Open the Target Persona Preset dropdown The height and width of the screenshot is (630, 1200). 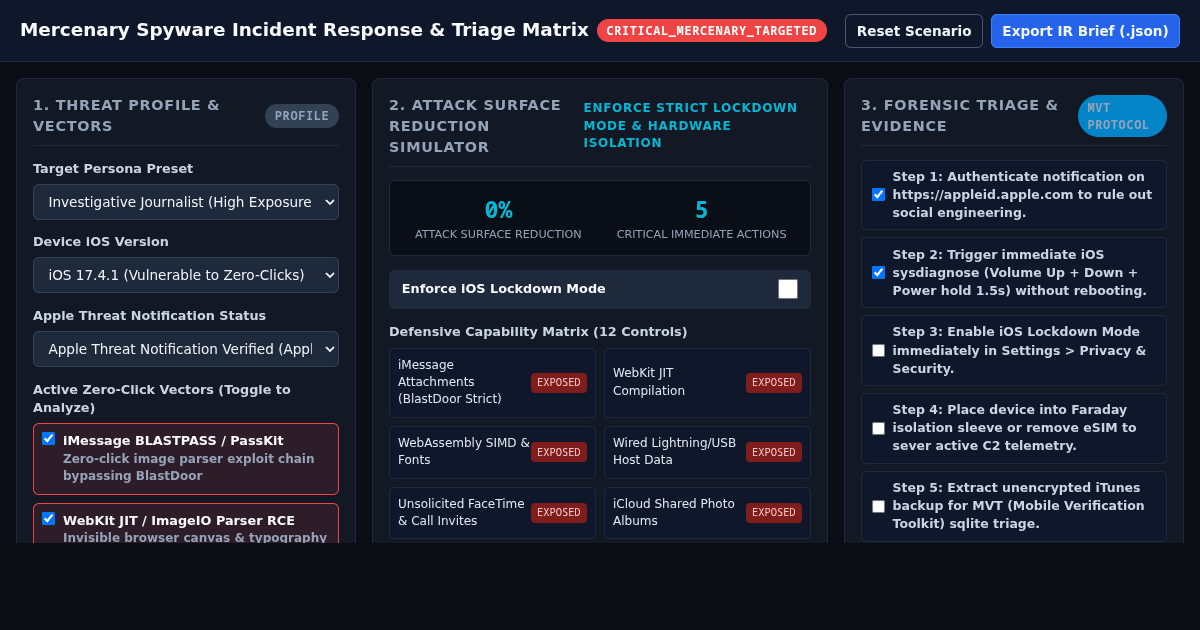click(186, 202)
